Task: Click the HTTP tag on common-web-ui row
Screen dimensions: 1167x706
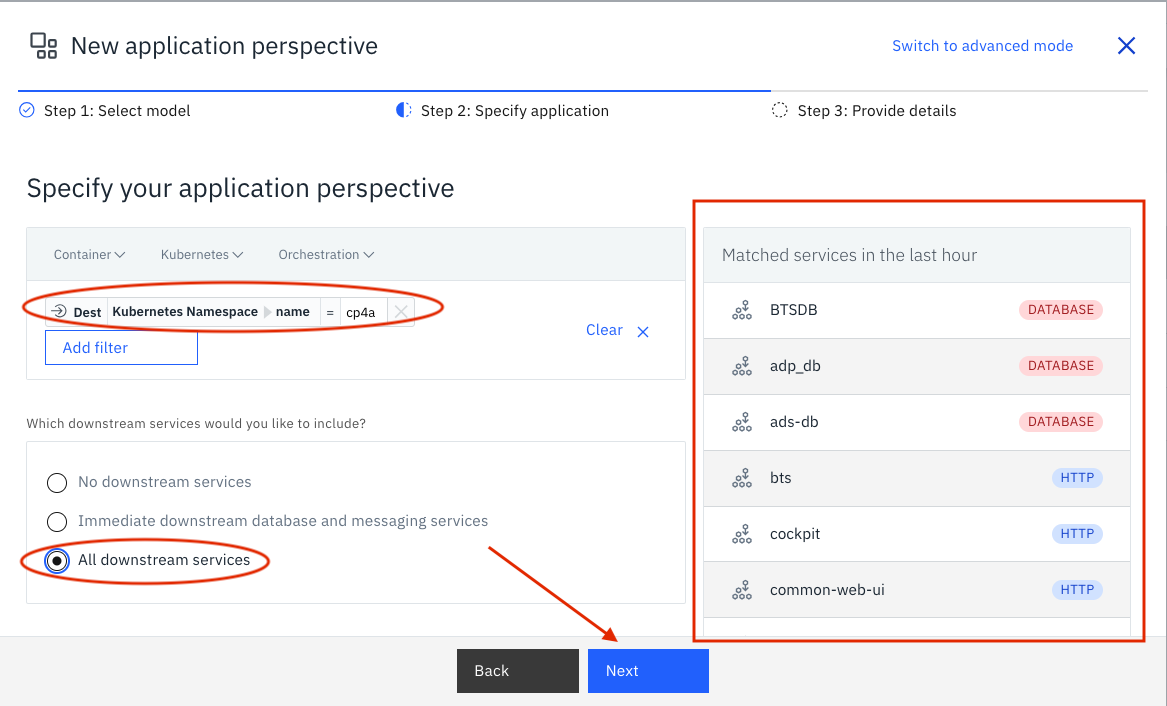Action: pos(1077,589)
